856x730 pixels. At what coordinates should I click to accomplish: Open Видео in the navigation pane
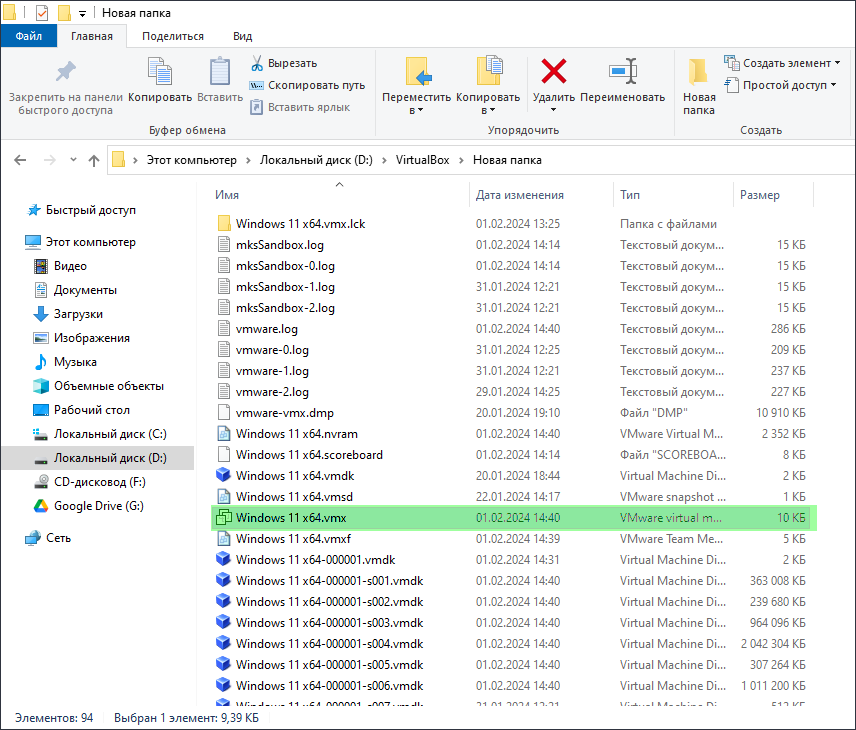coord(70,266)
